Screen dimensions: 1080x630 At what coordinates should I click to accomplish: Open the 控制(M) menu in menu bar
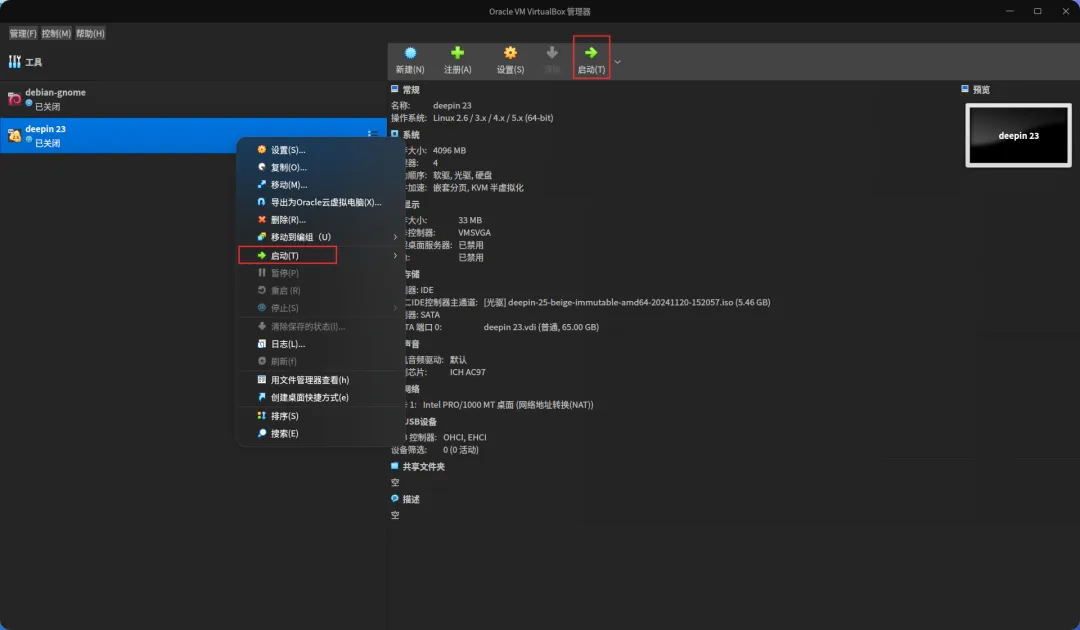(x=56, y=33)
